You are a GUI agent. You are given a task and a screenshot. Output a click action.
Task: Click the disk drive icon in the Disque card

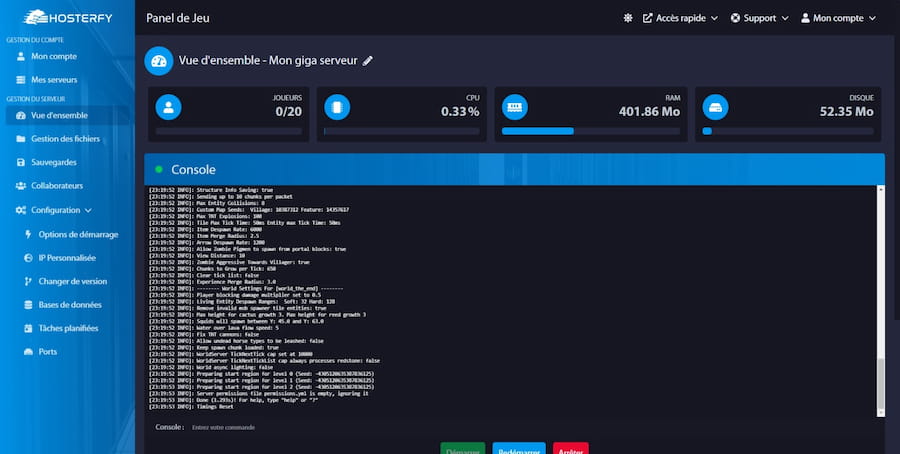pos(714,106)
